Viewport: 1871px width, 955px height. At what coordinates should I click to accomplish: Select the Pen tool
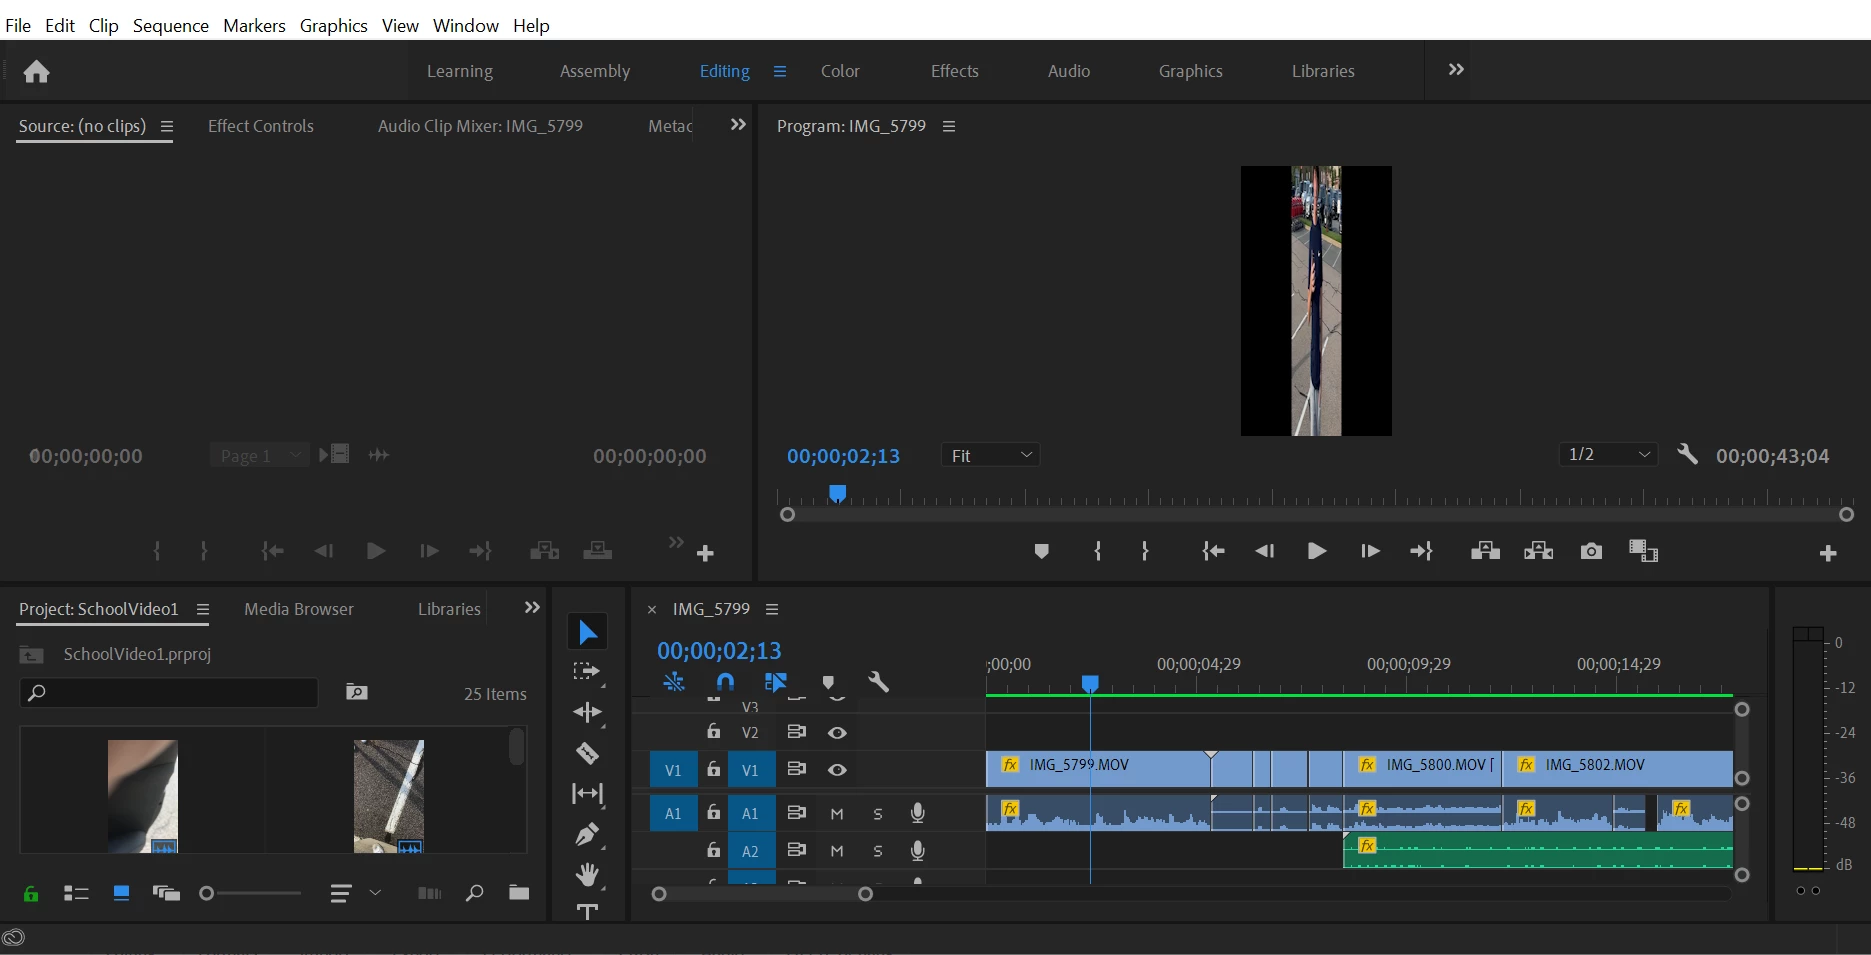pos(587,834)
